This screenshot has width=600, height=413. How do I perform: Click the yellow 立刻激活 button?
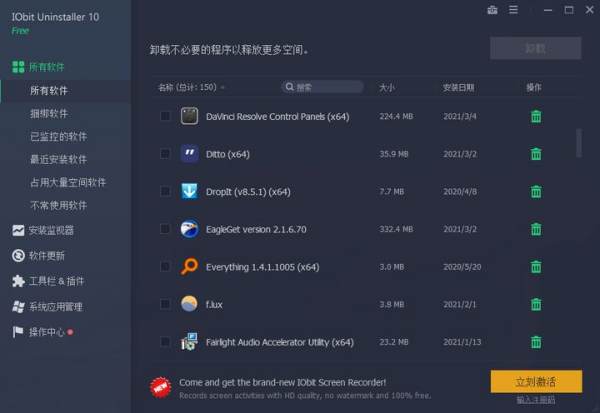point(536,381)
